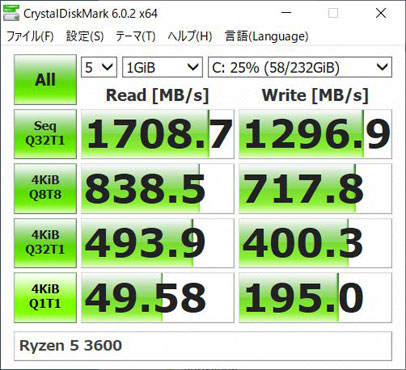Click the CrystalDiskMark app icon in title bar
This screenshot has width=406, height=370.
[x=11, y=14]
